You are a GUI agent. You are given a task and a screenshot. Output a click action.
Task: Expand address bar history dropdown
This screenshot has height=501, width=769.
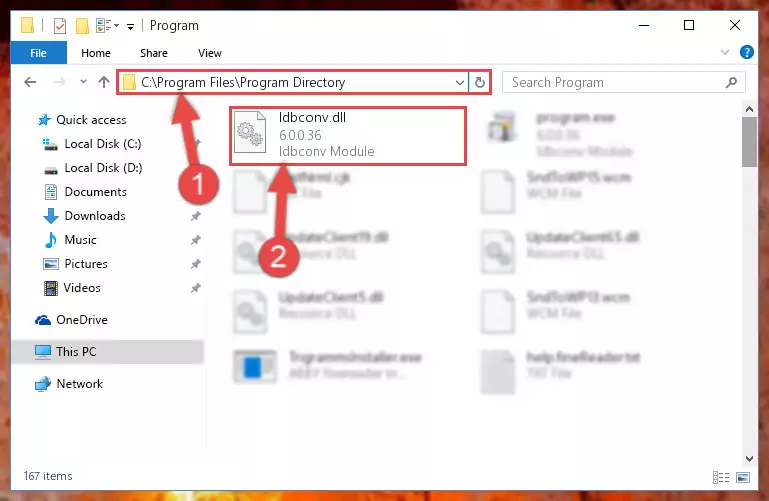(x=460, y=82)
